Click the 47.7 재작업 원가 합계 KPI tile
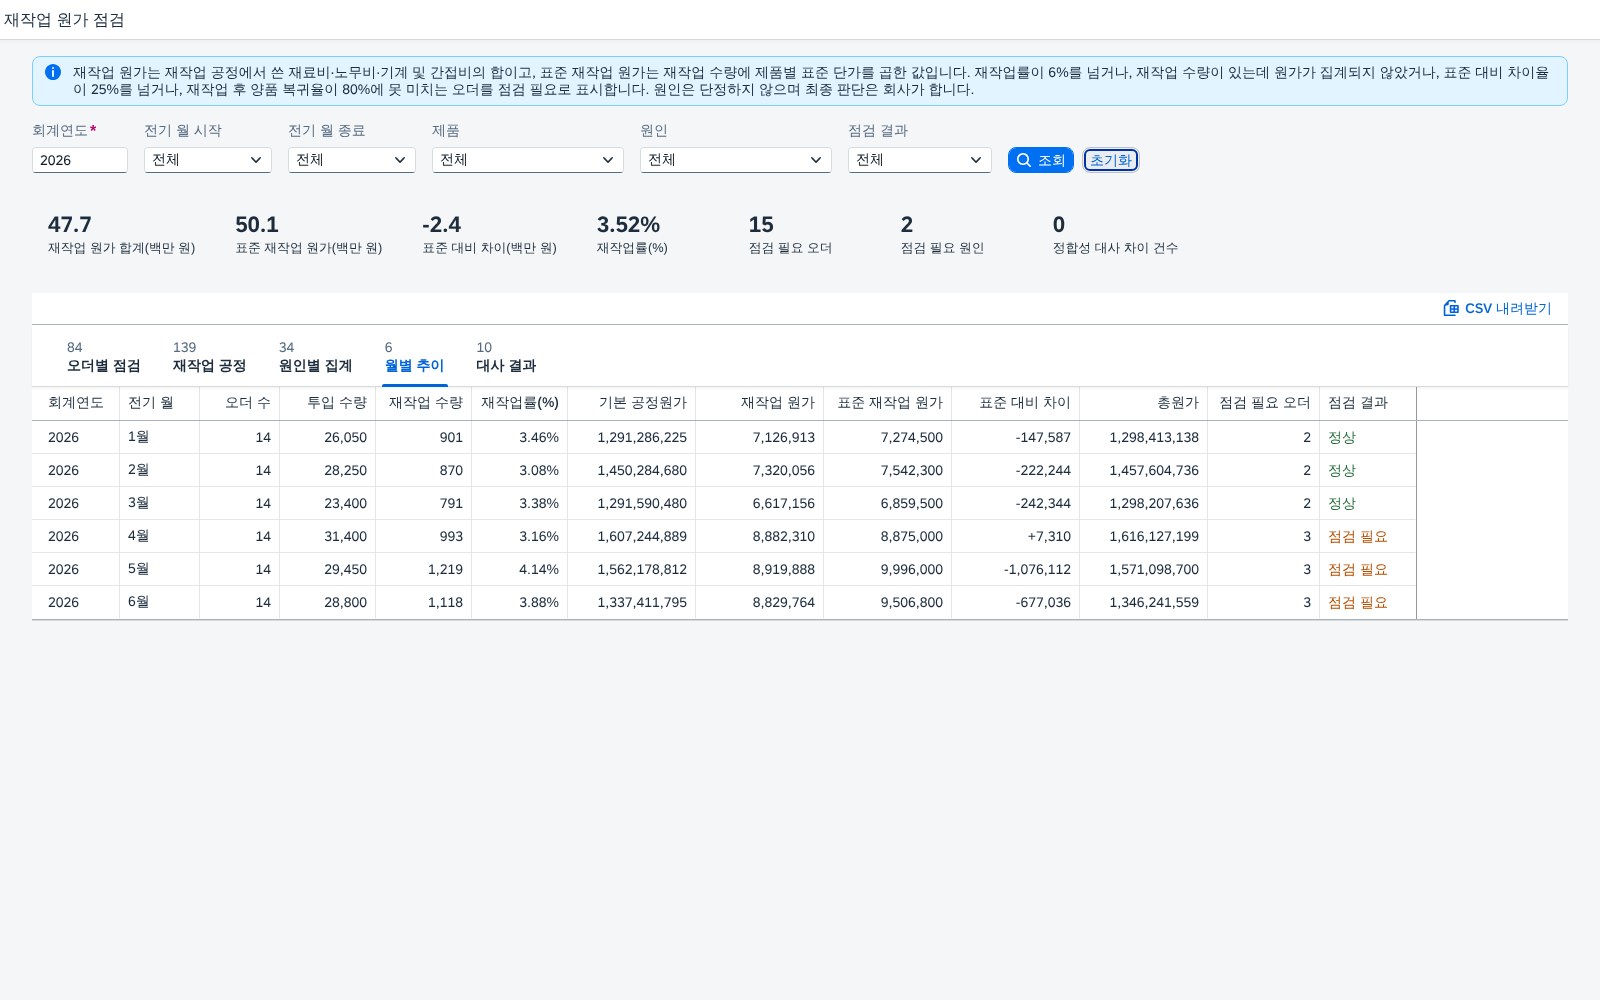This screenshot has width=1600, height=1000. [121, 235]
